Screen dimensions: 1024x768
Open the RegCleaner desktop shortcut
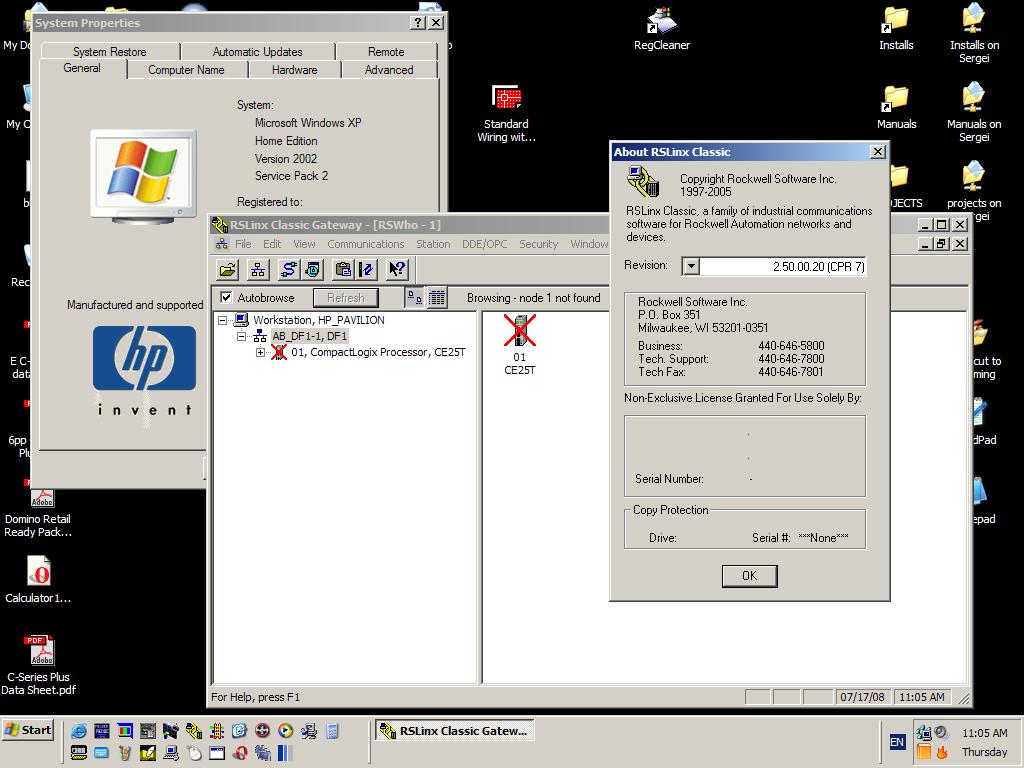pos(662,29)
